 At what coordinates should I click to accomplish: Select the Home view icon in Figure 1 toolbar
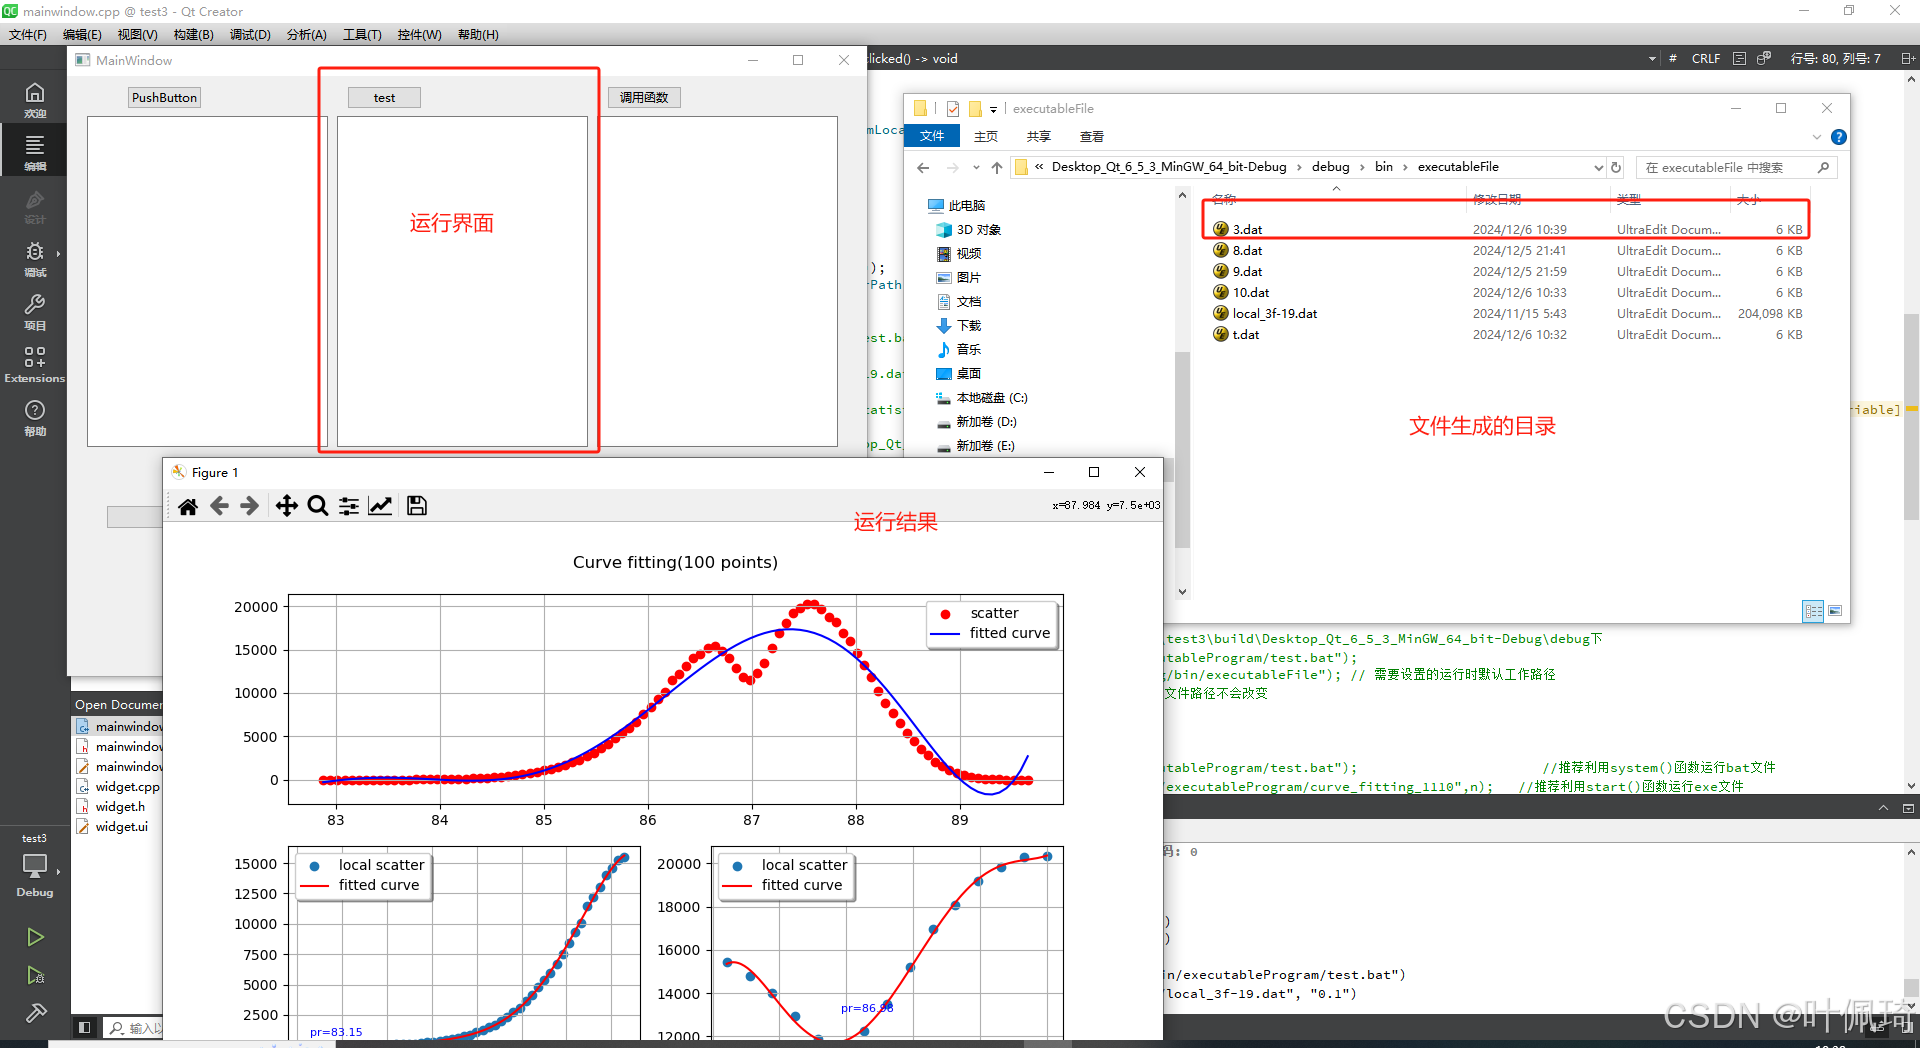pos(188,505)
